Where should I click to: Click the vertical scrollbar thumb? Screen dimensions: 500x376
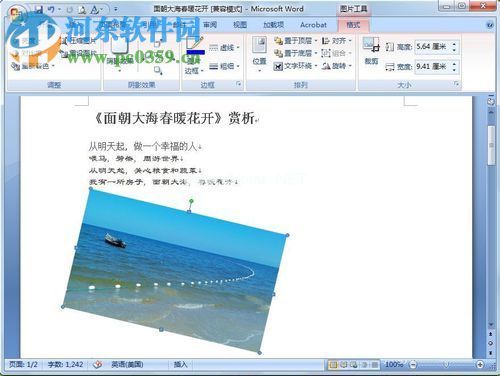pos(491,145)
